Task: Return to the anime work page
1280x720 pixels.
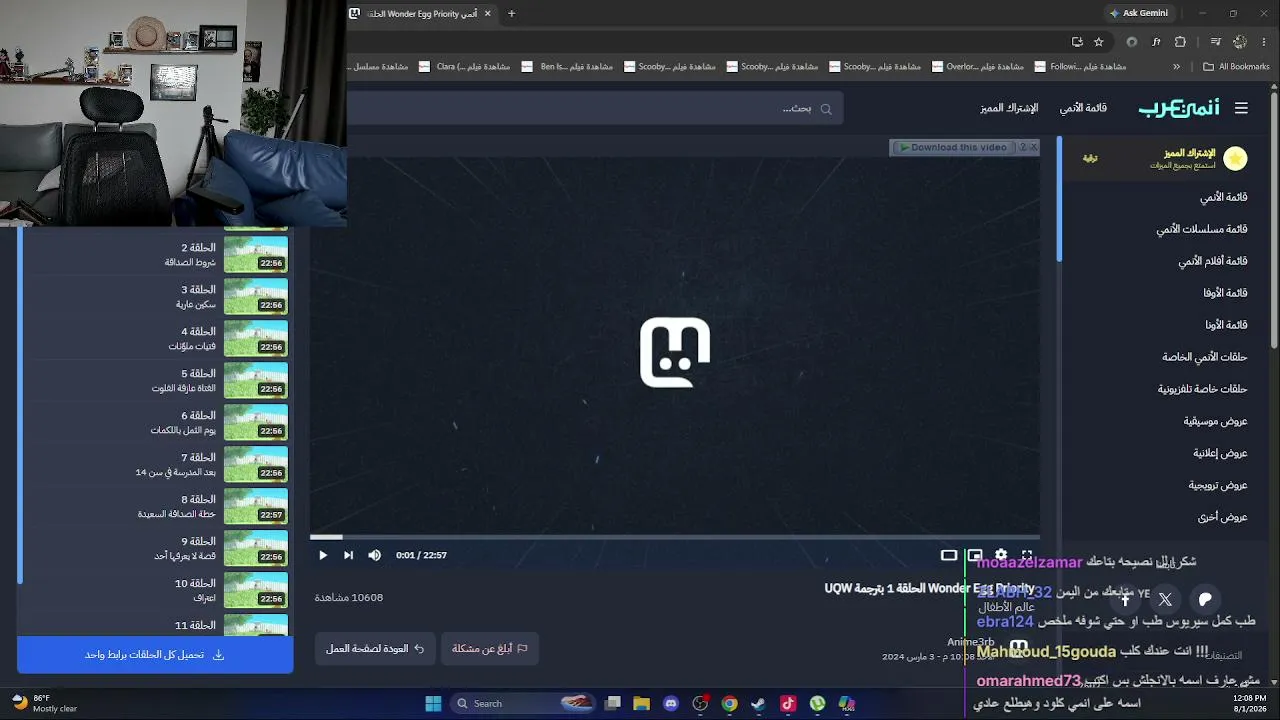Action: pos(375,649)
